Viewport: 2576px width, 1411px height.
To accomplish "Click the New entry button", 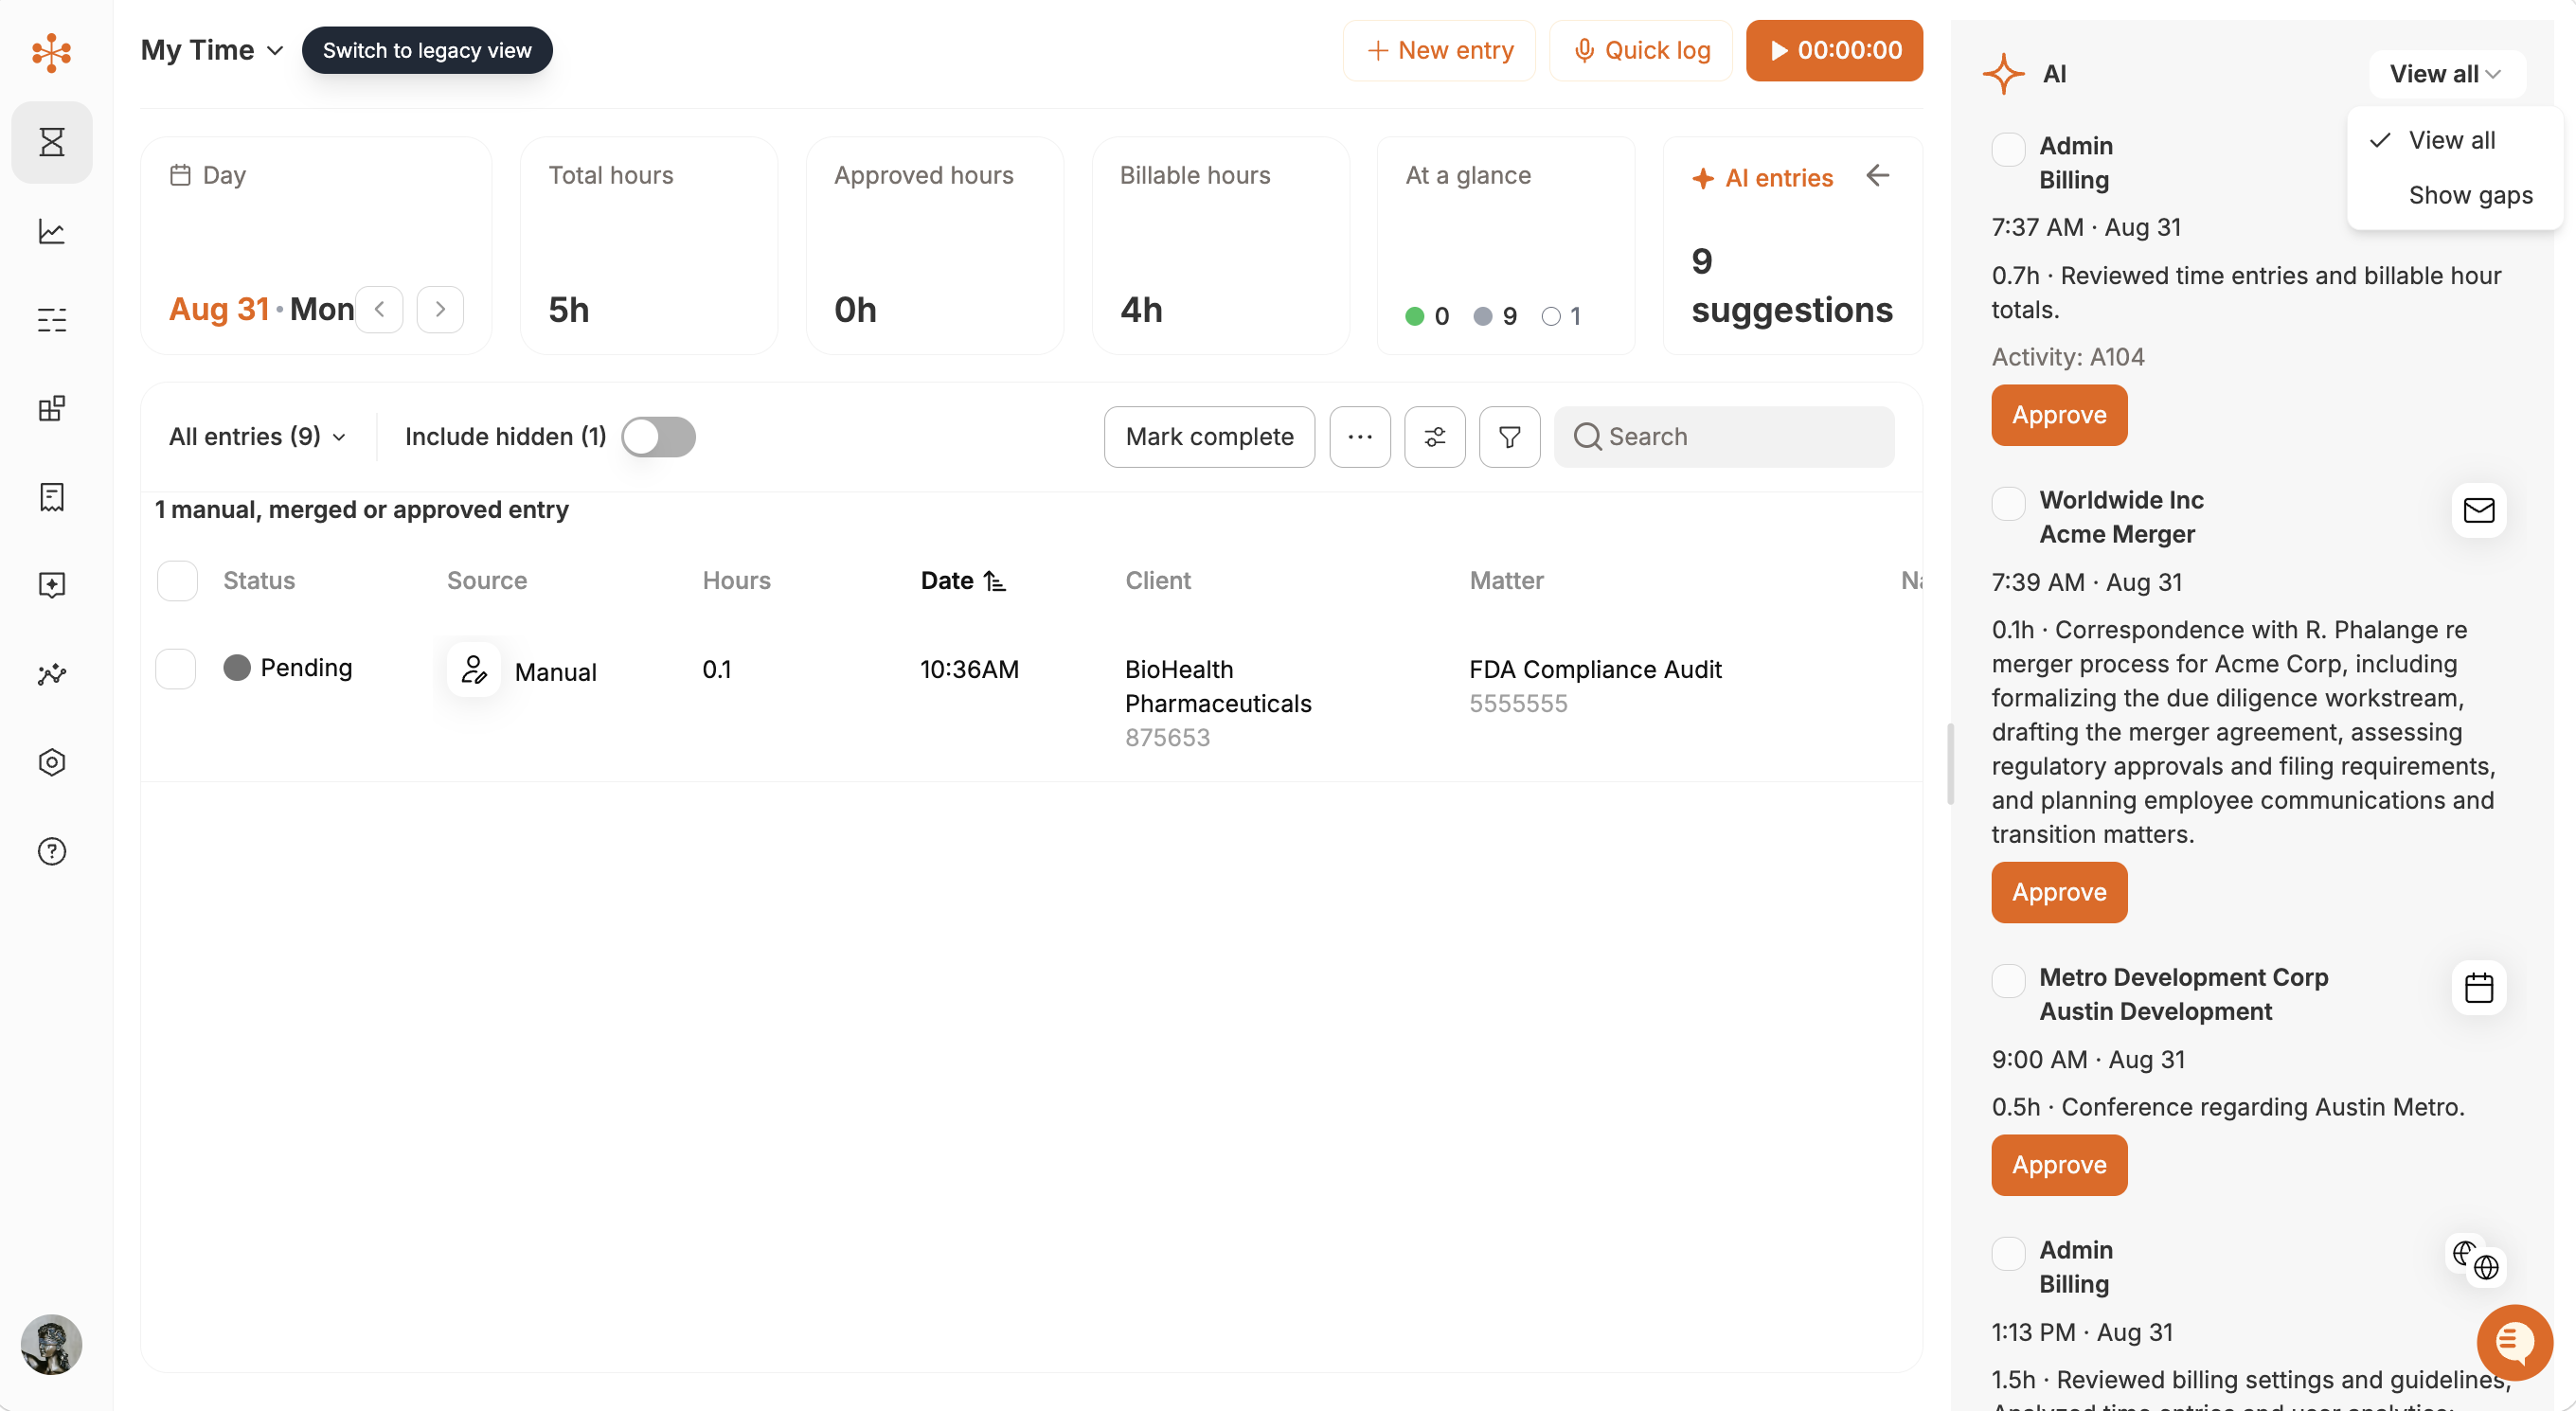I will pyautogui.click(x=1438, y=50).
